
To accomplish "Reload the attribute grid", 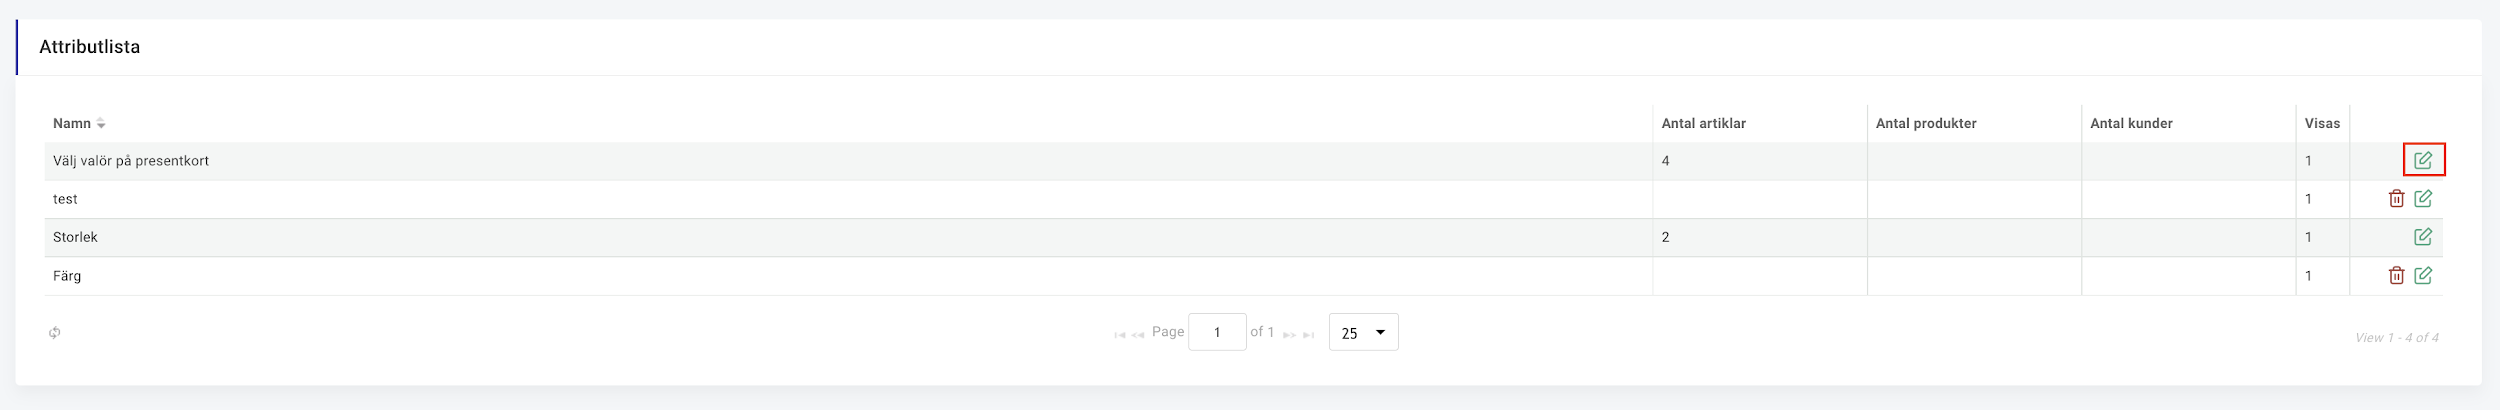I will (x=55, y=332).
